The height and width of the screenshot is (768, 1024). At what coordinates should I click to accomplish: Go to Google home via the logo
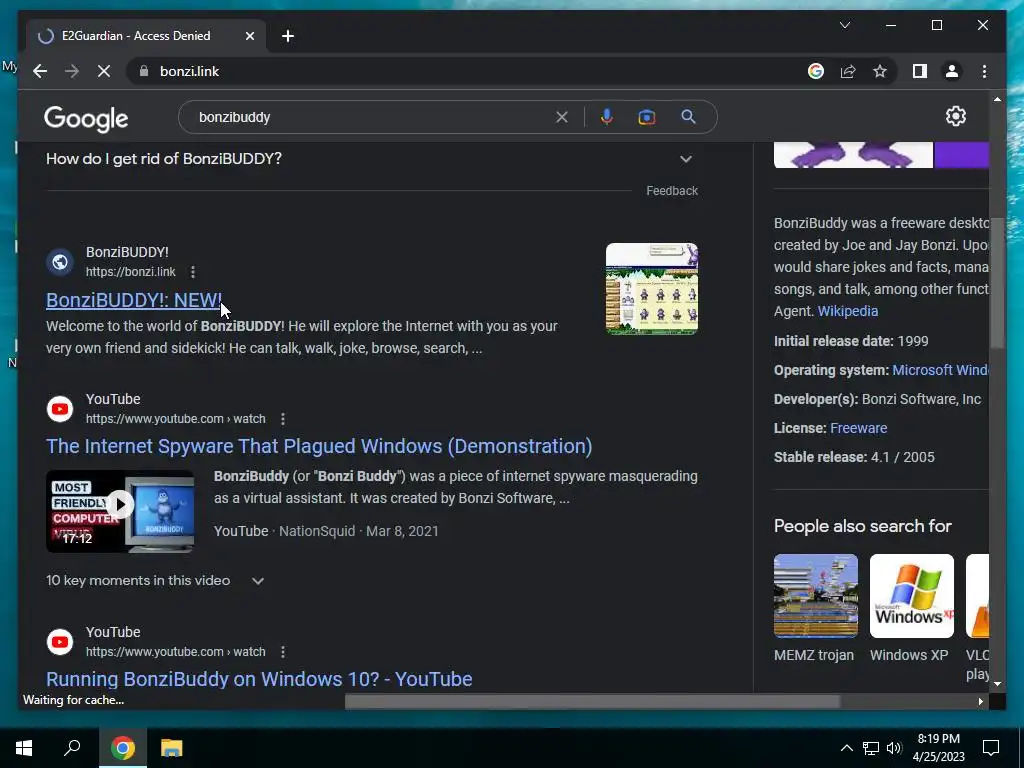[86, 118]
